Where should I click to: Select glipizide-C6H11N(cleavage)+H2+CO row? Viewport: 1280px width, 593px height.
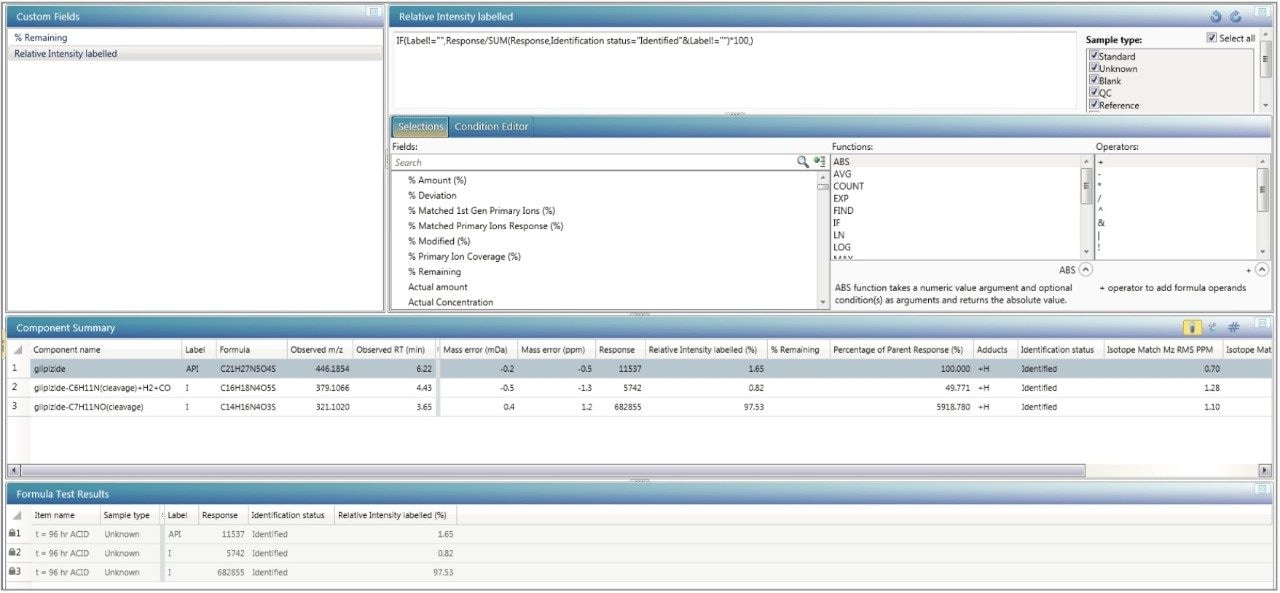pos(640,388)
